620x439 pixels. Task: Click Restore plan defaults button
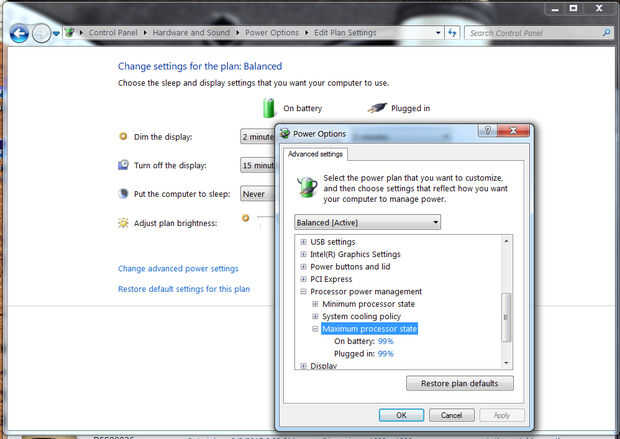tap(459, 383)
